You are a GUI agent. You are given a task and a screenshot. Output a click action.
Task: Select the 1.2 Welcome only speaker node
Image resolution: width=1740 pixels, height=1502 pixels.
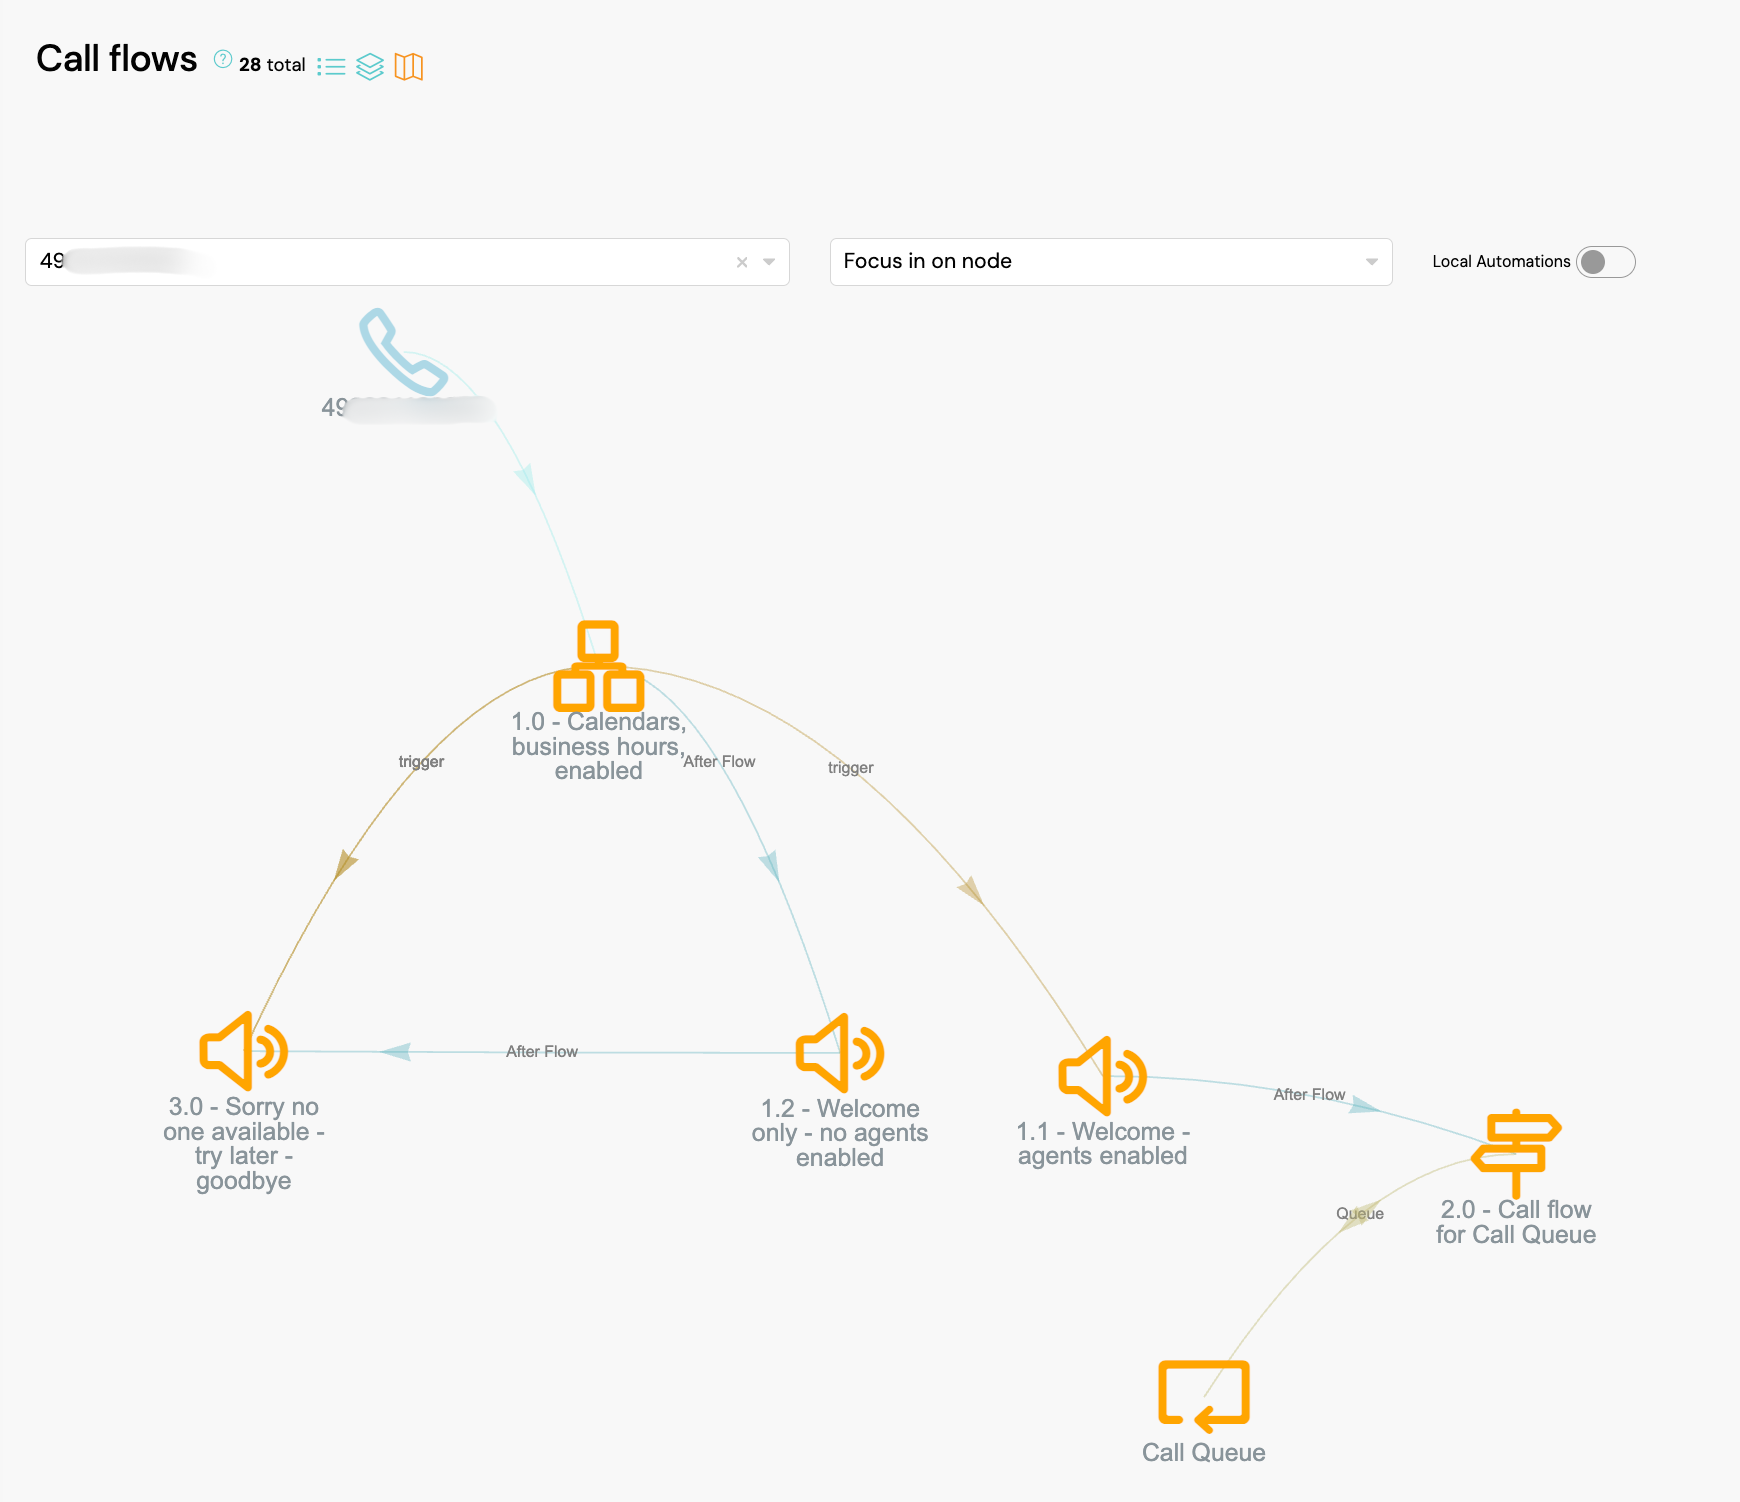click(x=839, y=1053)
